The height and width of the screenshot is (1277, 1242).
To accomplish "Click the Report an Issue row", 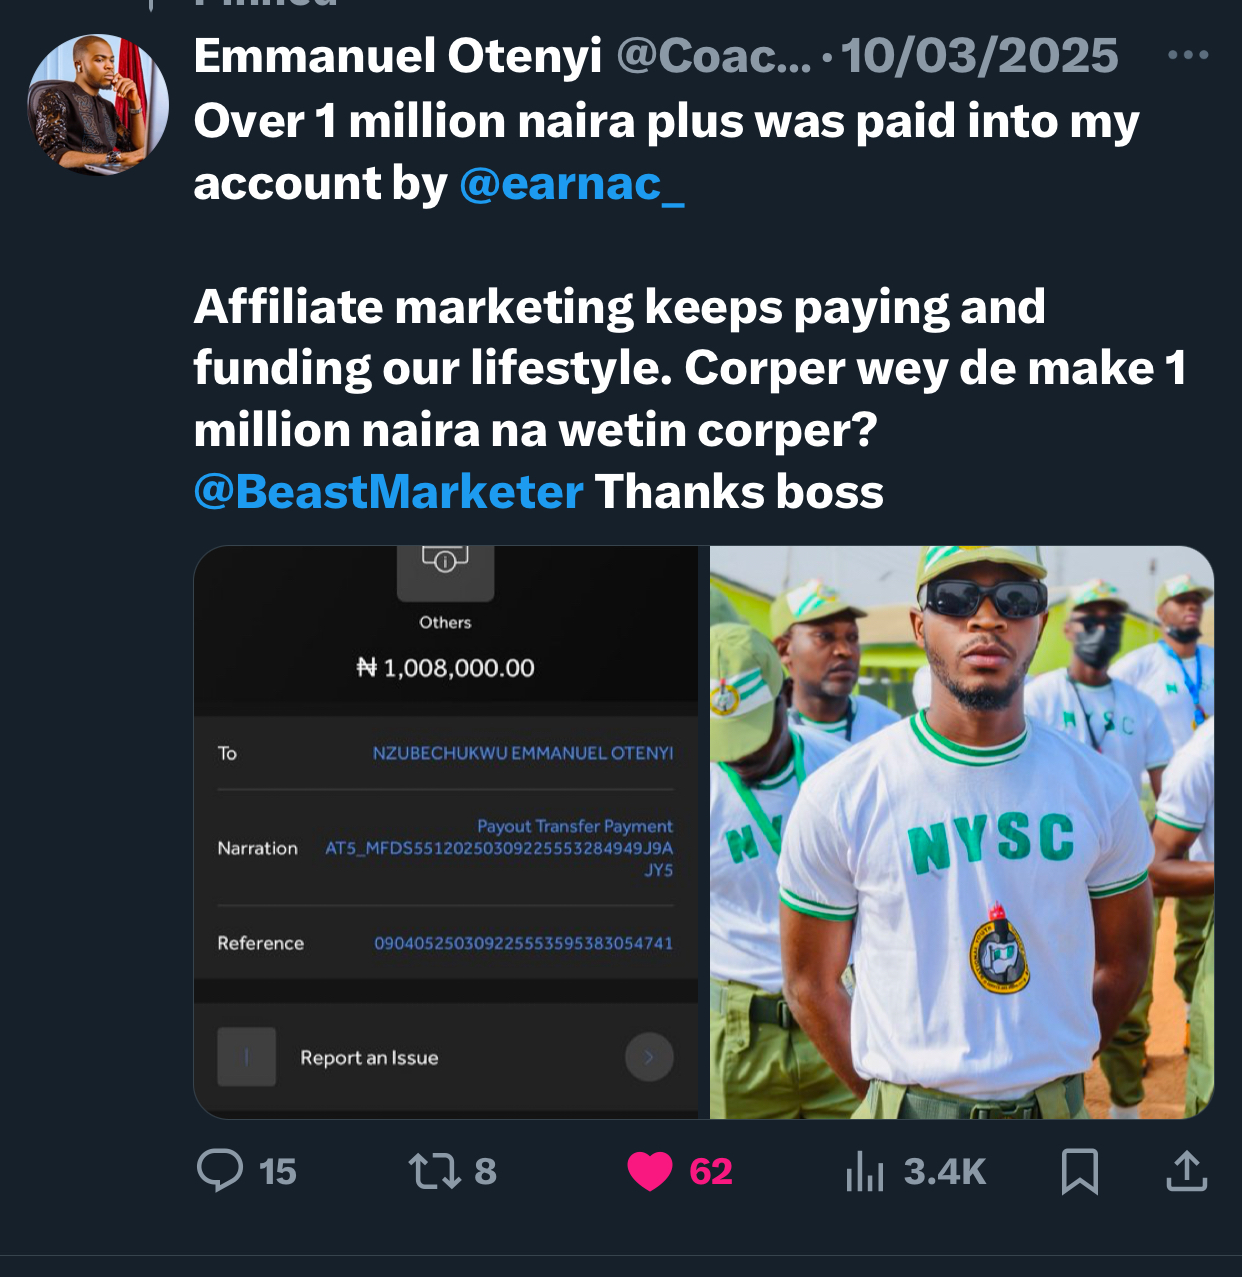I will pos(446,1057).
